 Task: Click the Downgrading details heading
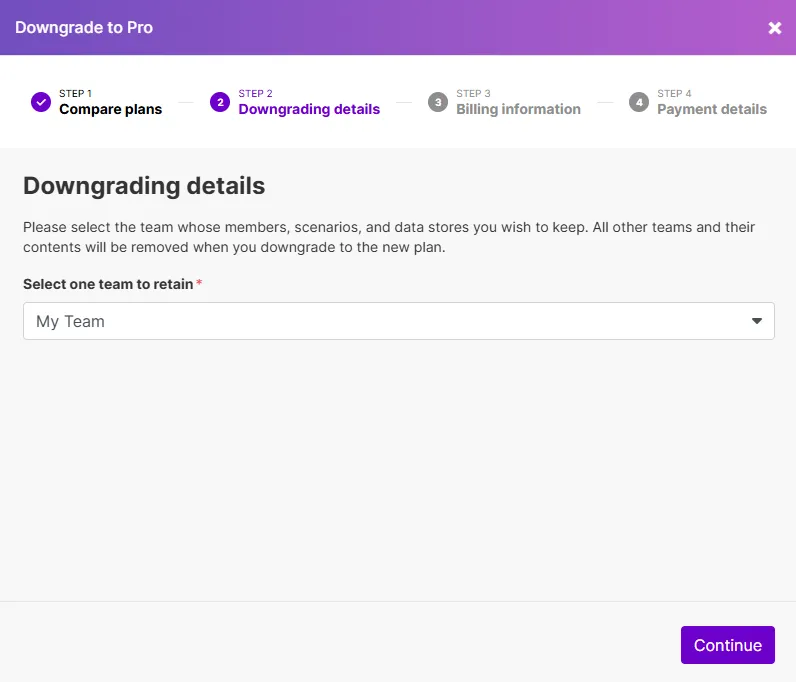click(144, 186)
